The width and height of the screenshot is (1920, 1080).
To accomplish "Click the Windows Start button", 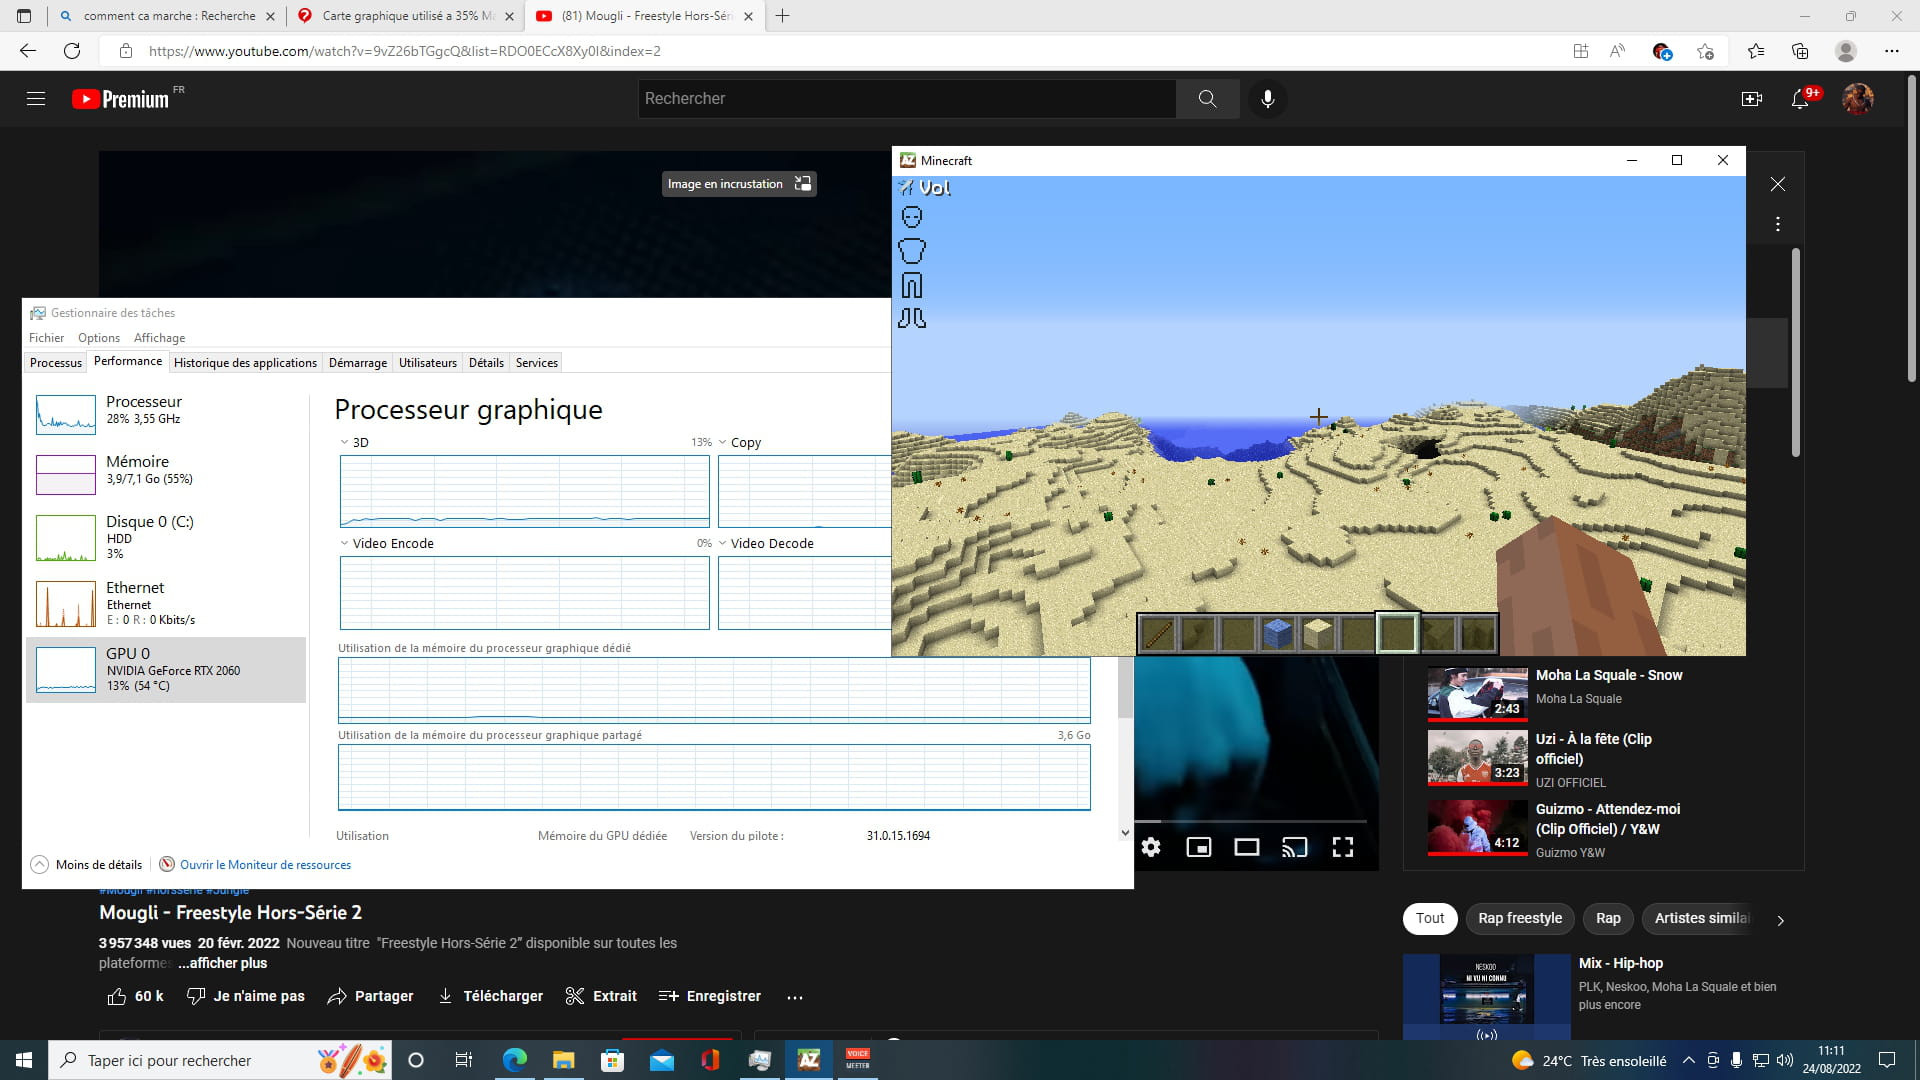I will 24,1060.
